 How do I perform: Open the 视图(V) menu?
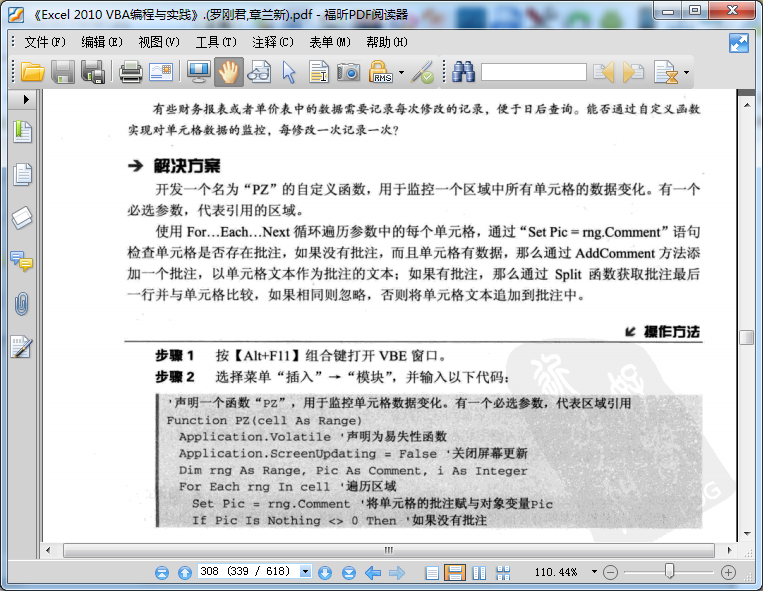pyautogui.click(x=159, y=43)
